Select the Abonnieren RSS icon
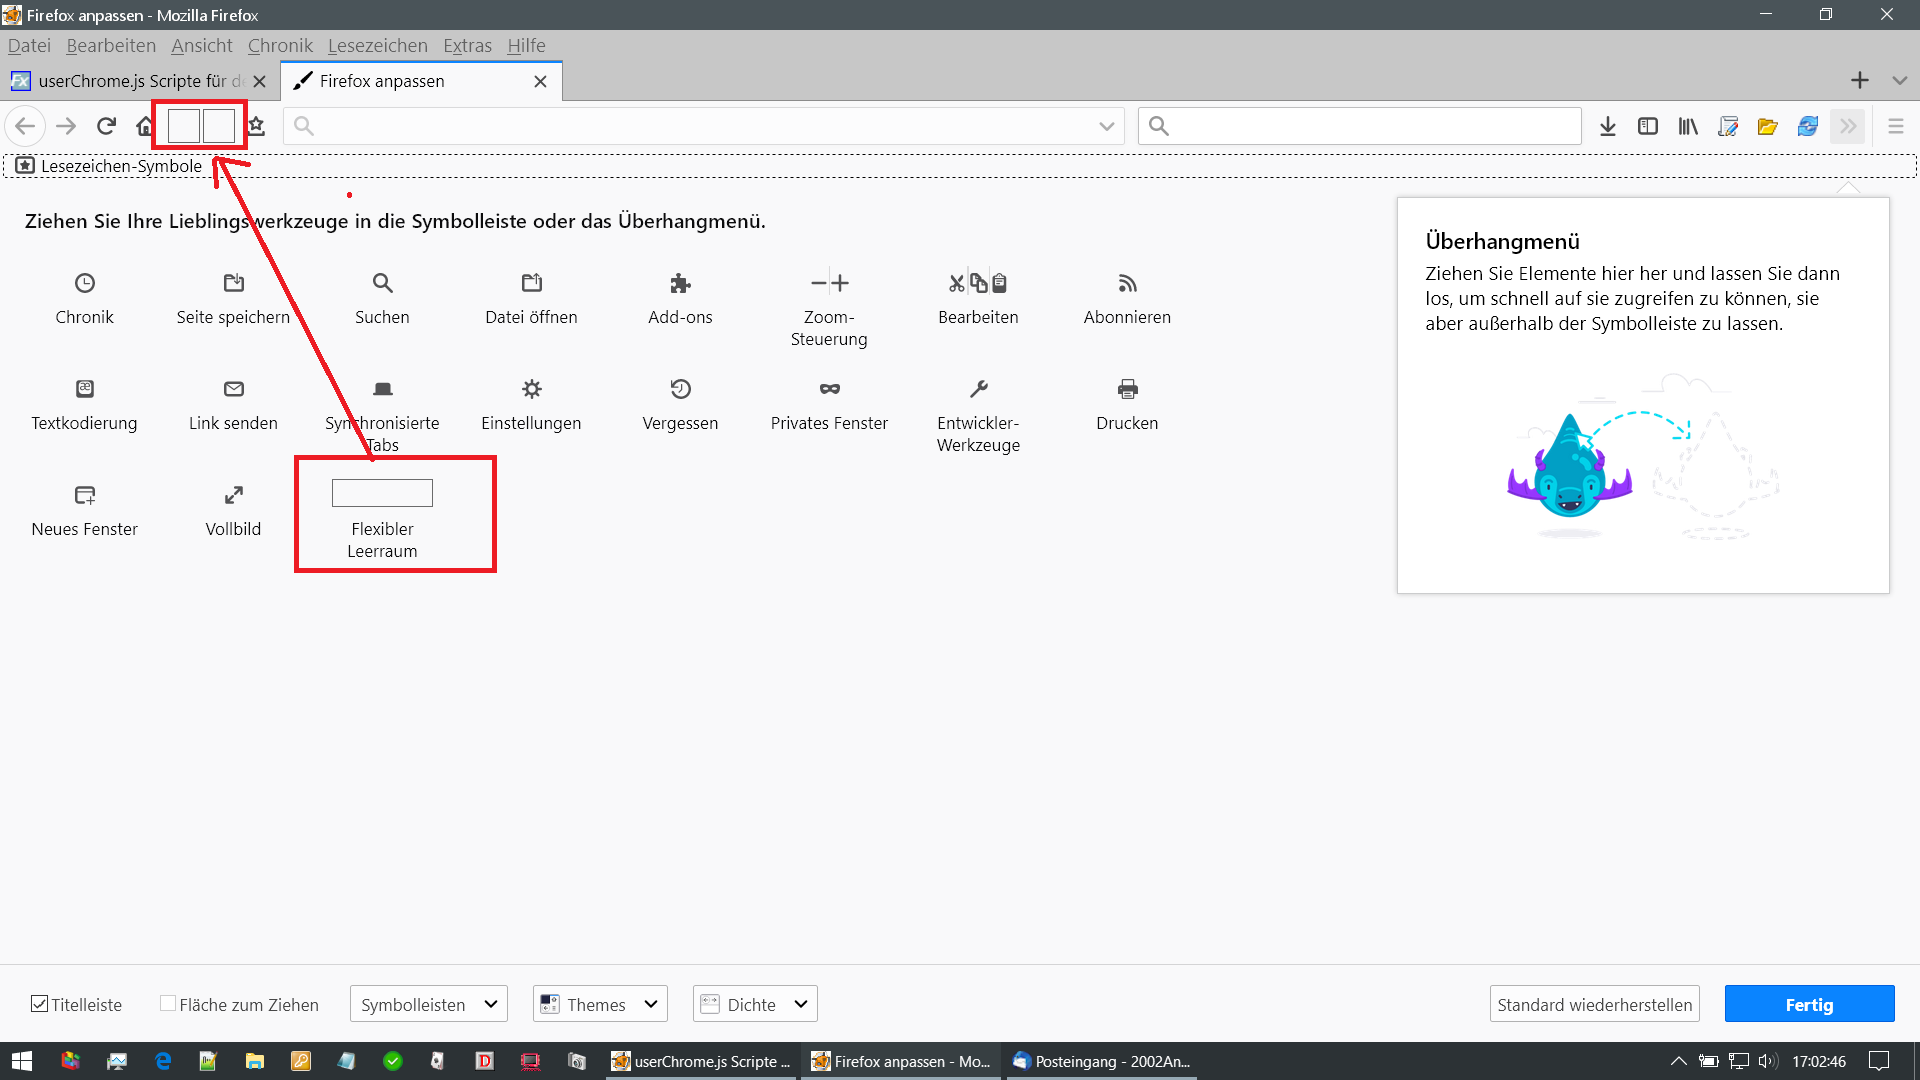The image size is (1920, 1080). click(x=1127, y=283)
